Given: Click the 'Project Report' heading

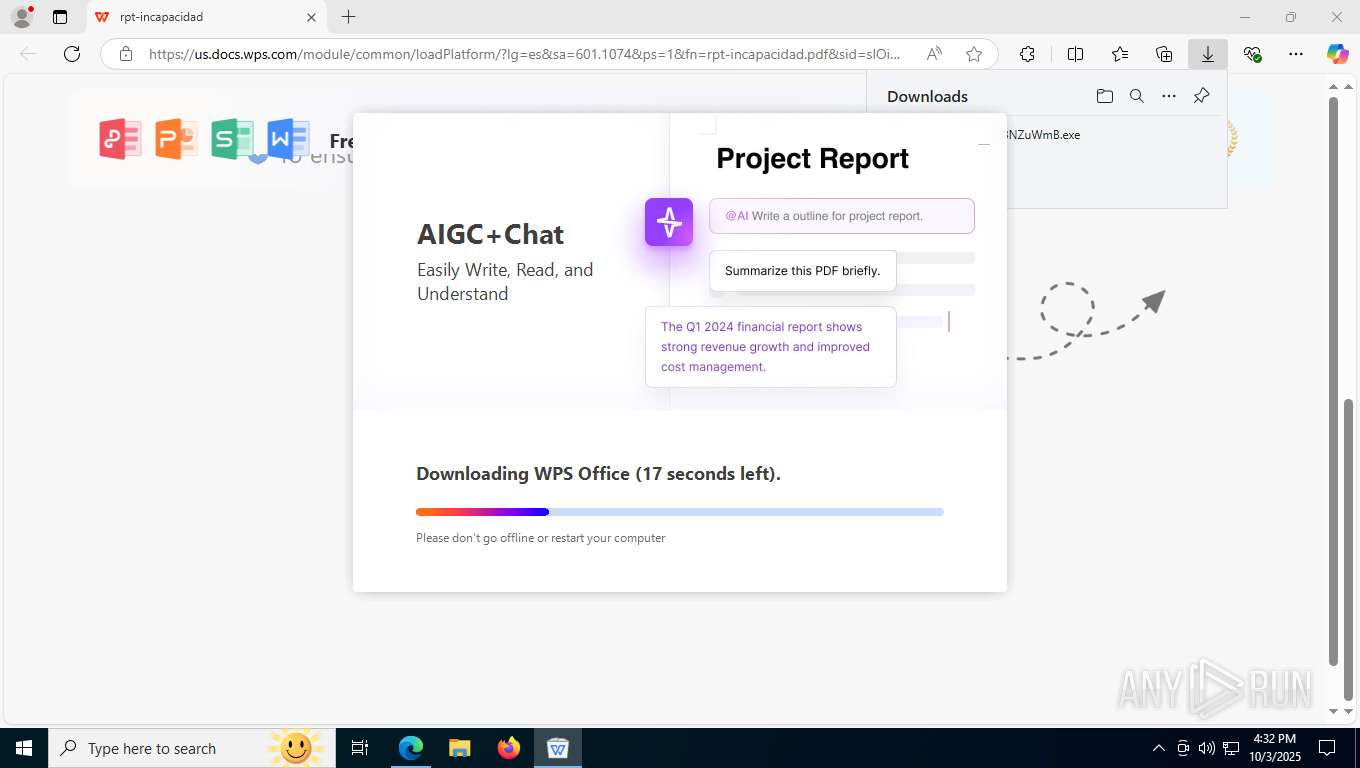Looking at the screenshot, I should (x=812, y=158).
